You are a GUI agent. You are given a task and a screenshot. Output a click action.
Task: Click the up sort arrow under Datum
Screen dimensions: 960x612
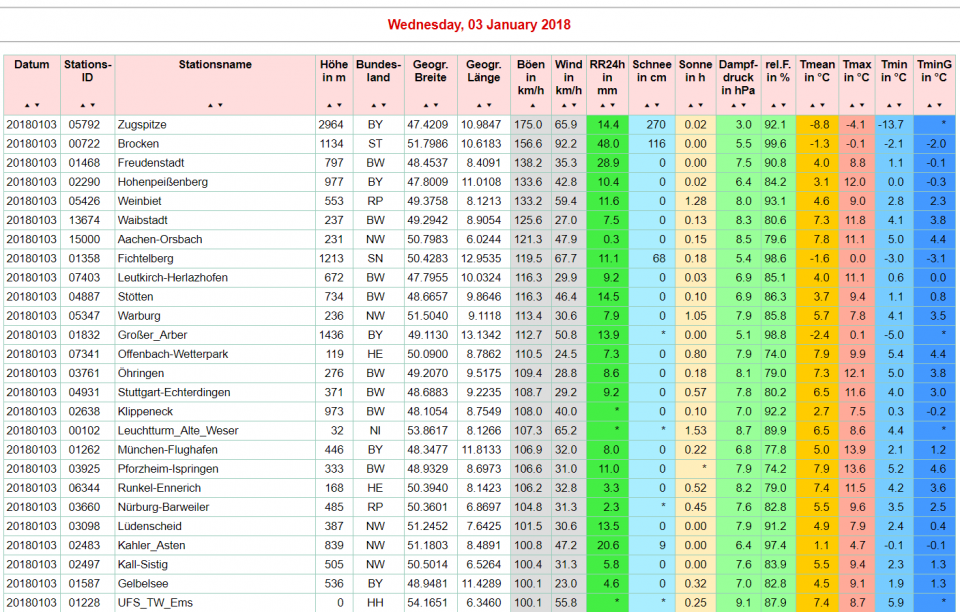click(27, 105)
